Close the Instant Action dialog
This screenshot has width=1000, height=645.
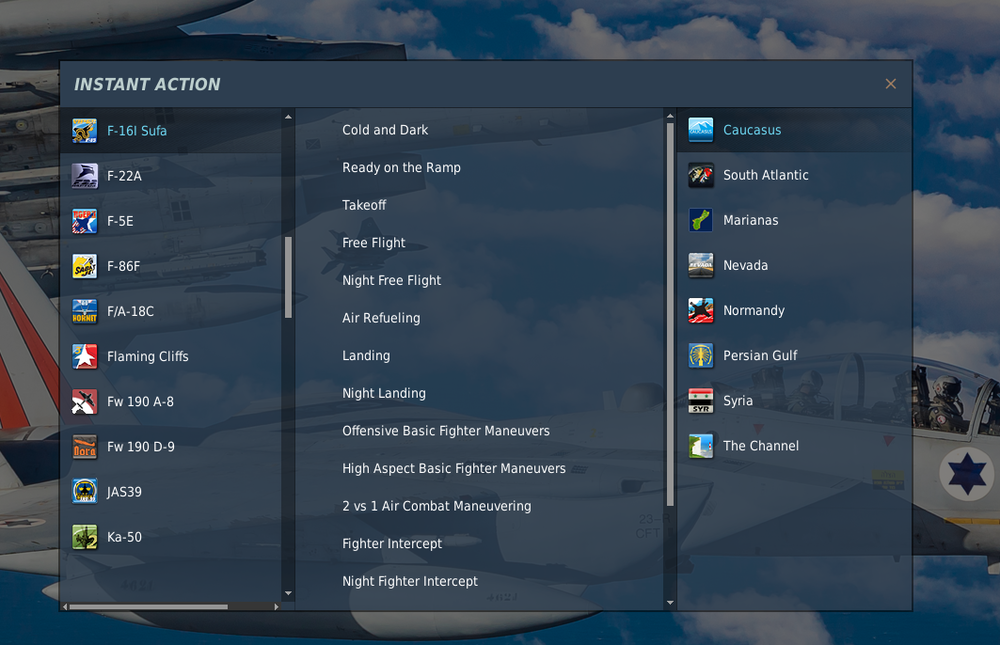click(x=890, y=84)
